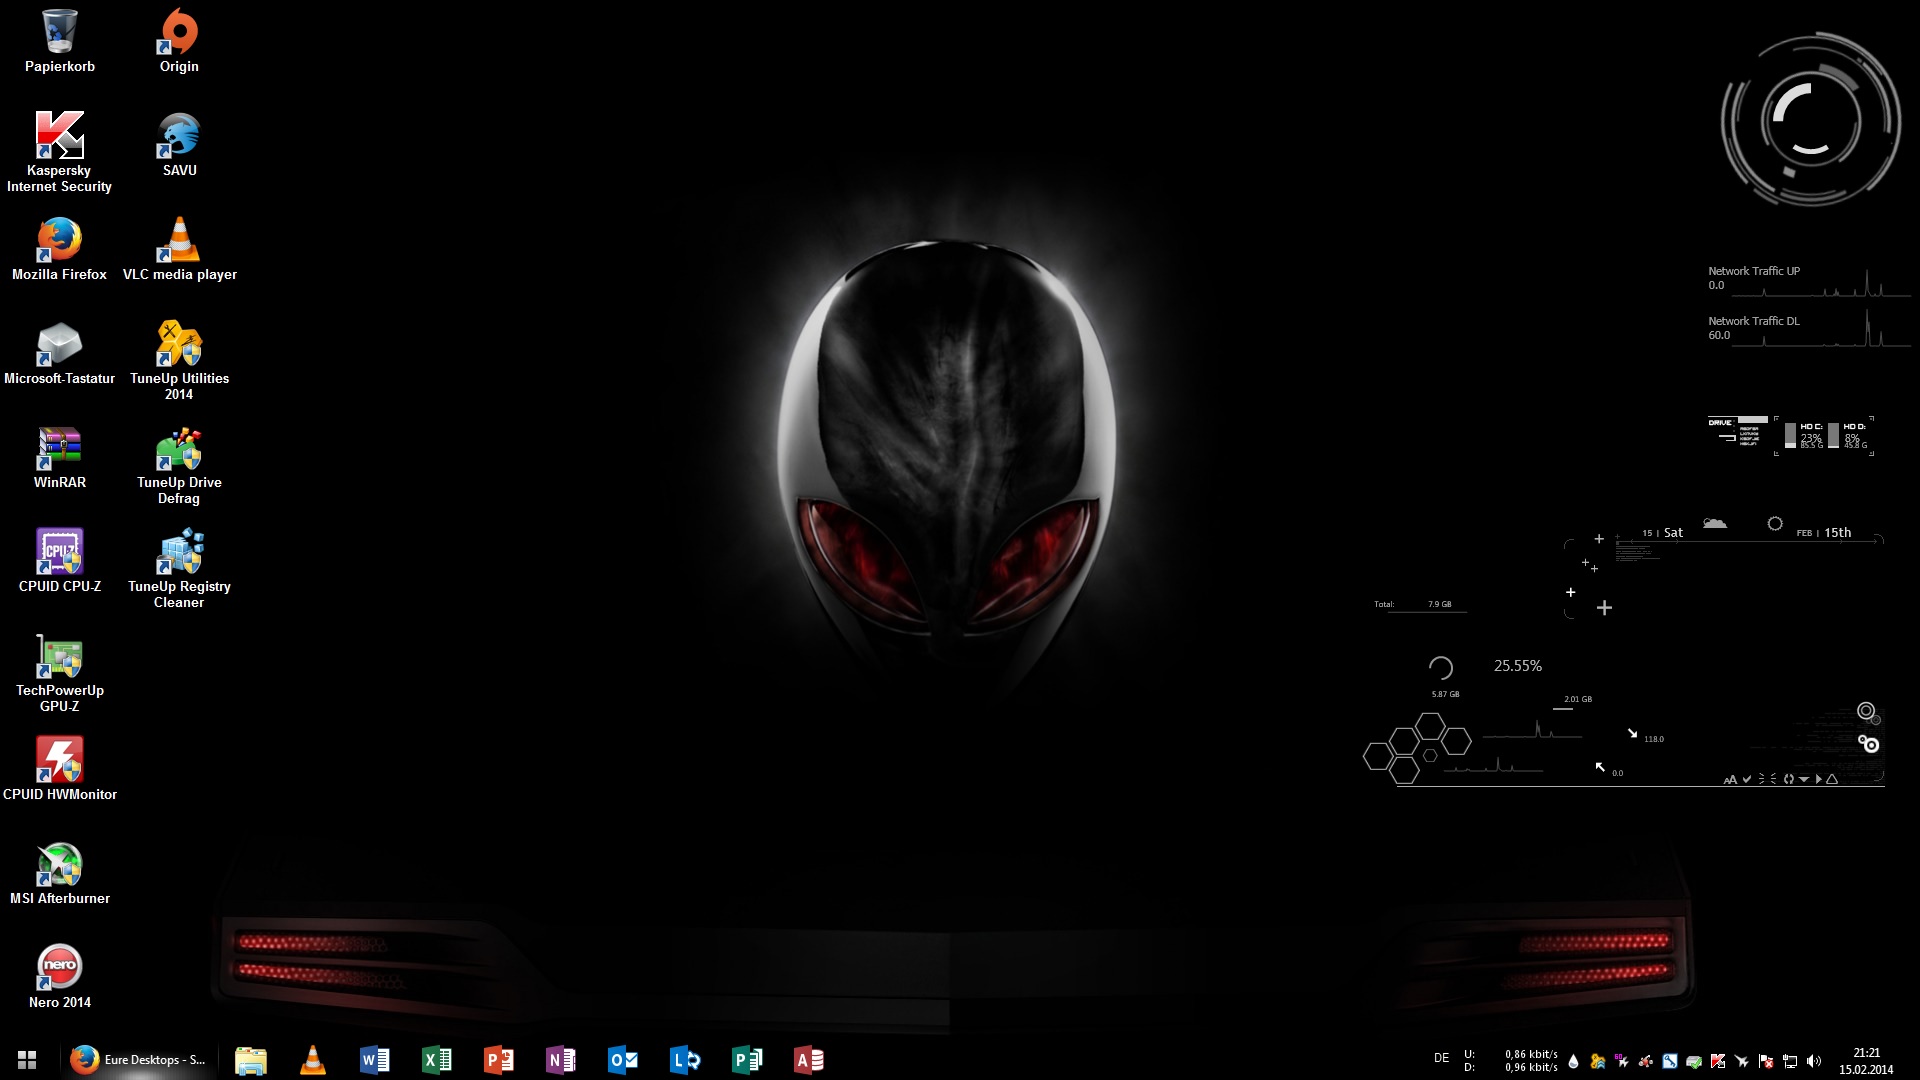Open Excel from the taskbar

pos(437,1060)
